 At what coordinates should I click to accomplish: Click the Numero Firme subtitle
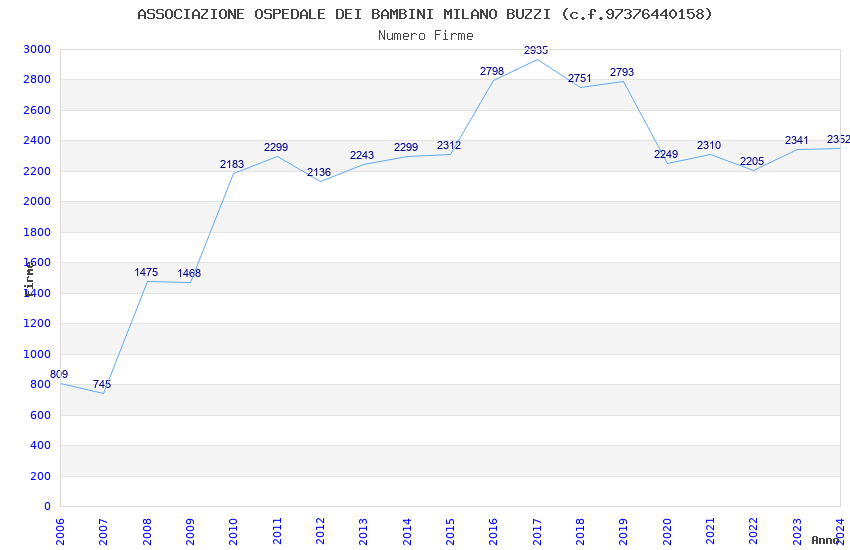coord(426,35)
